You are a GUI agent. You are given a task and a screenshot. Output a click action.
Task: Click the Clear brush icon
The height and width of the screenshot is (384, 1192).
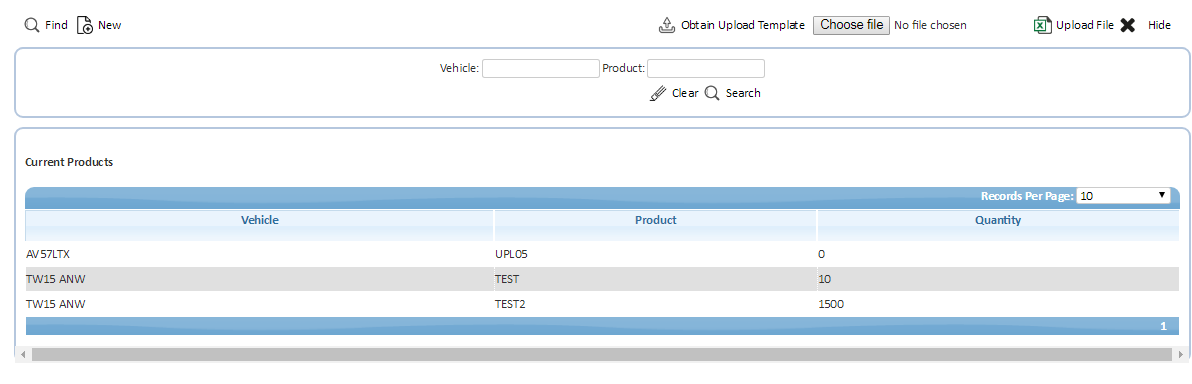pos(658,93)
